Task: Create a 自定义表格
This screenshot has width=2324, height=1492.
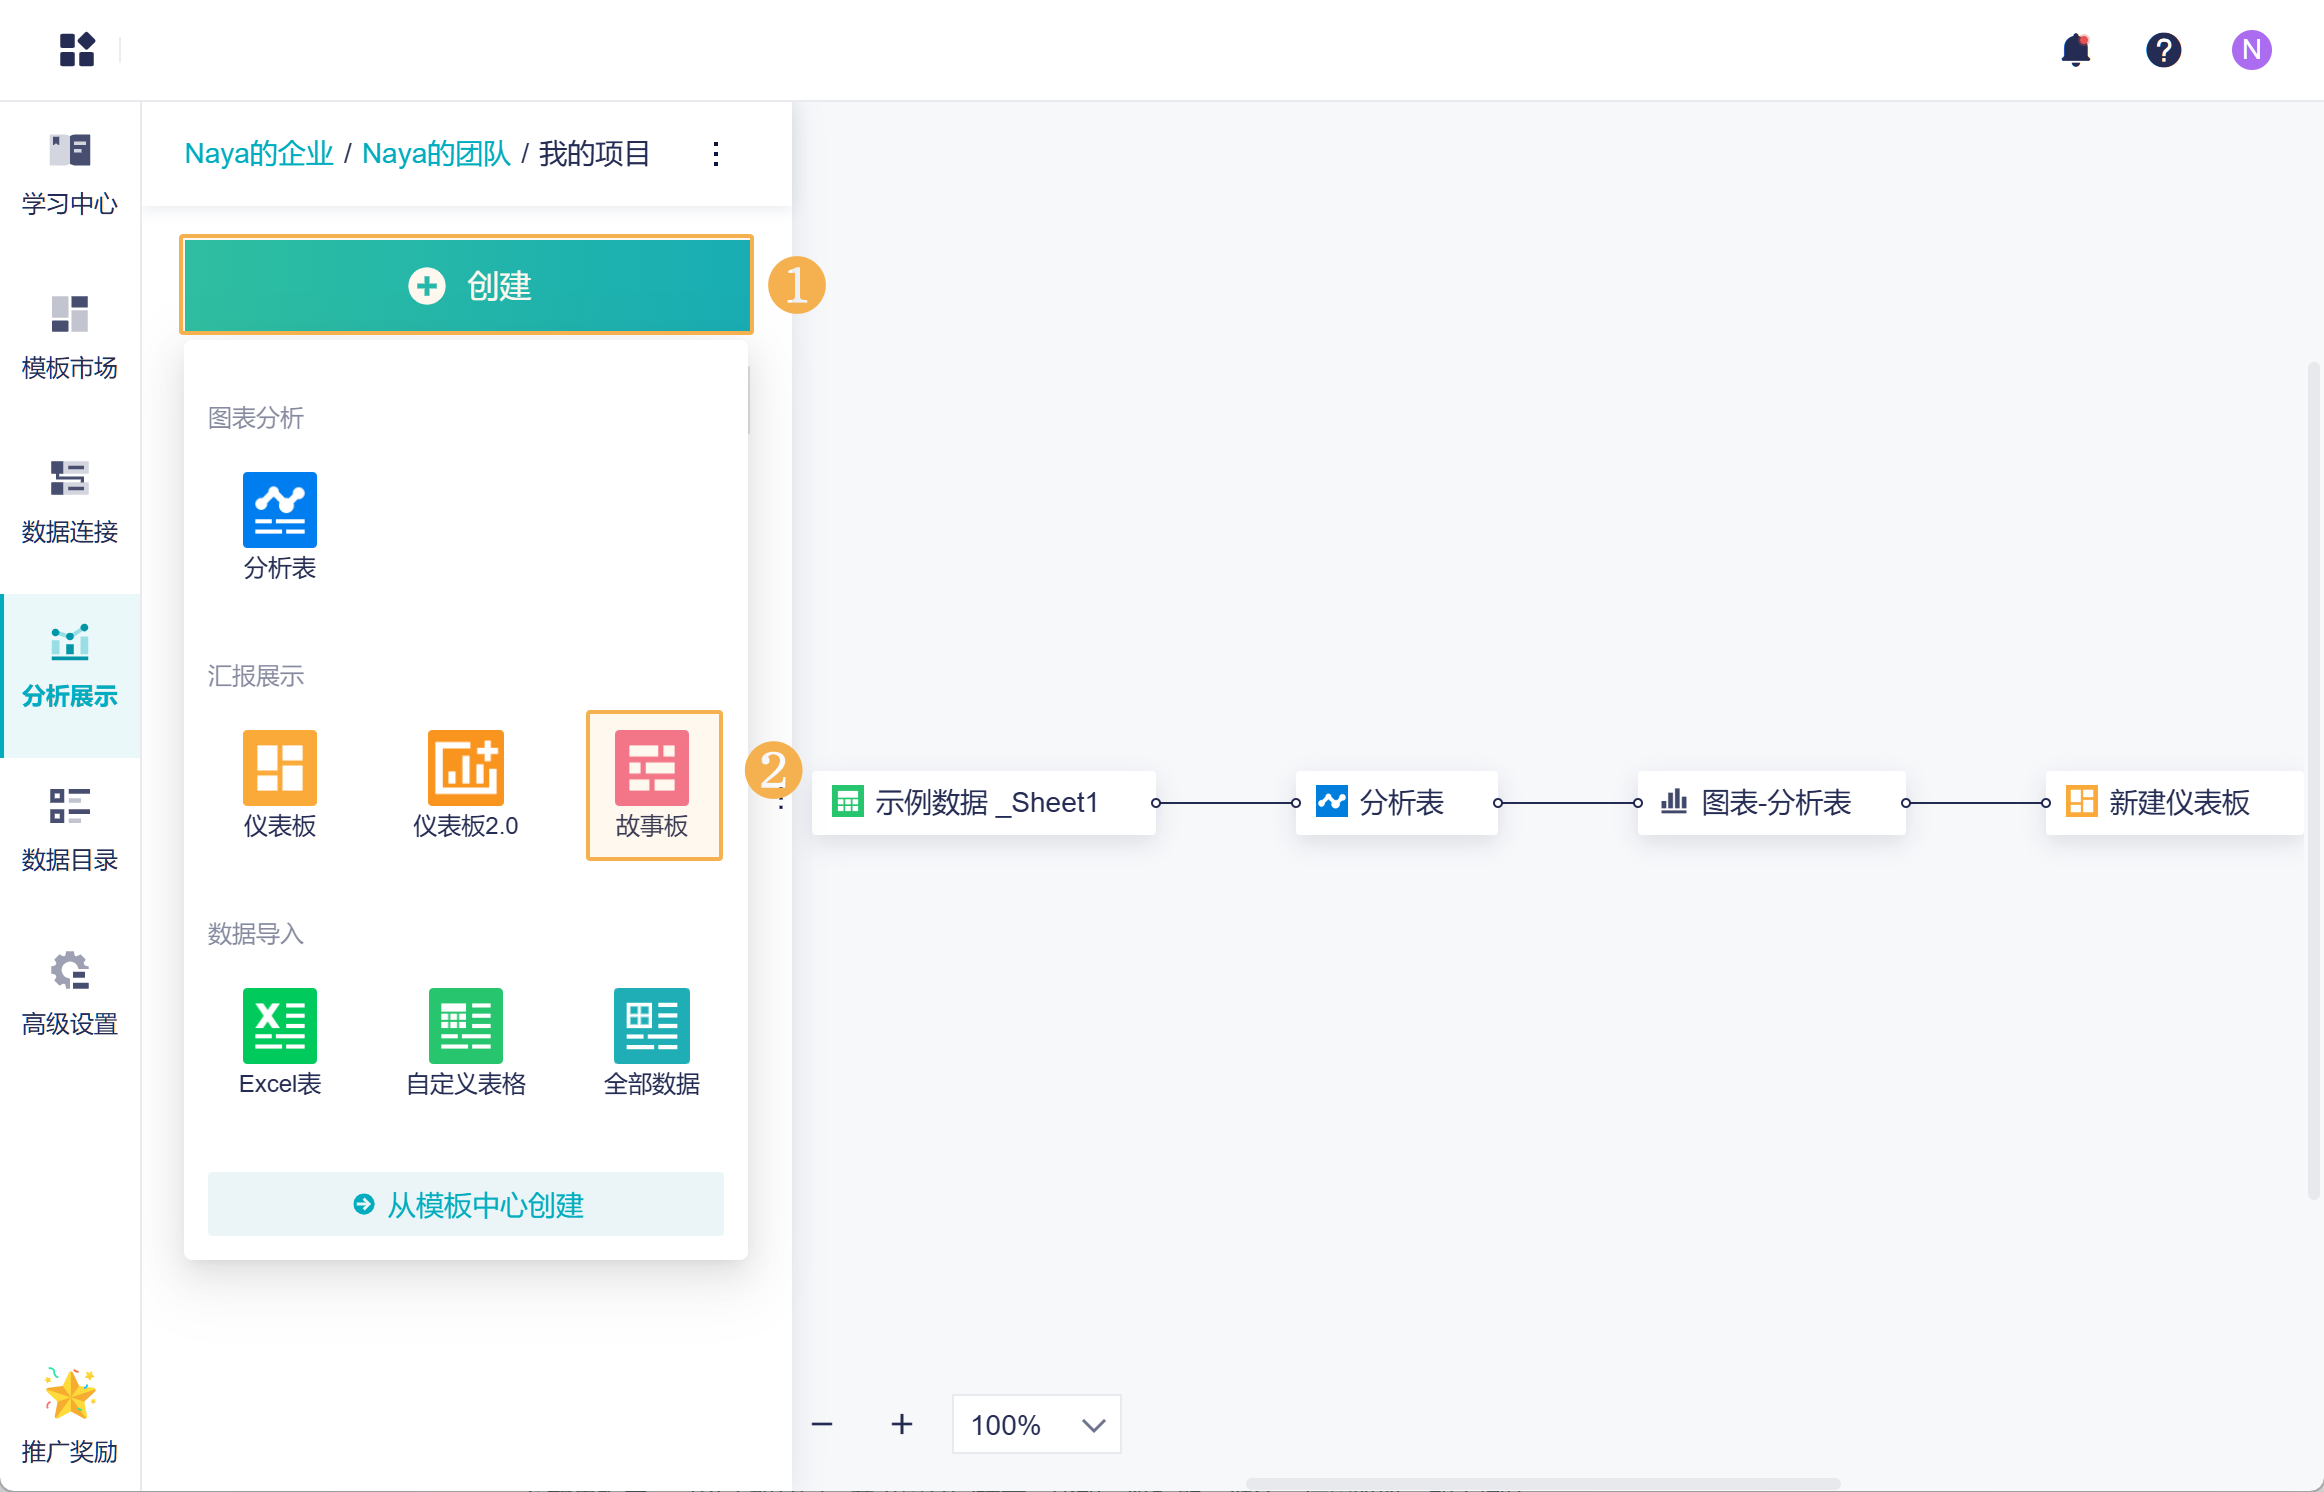Action: tap(466, 1043)
